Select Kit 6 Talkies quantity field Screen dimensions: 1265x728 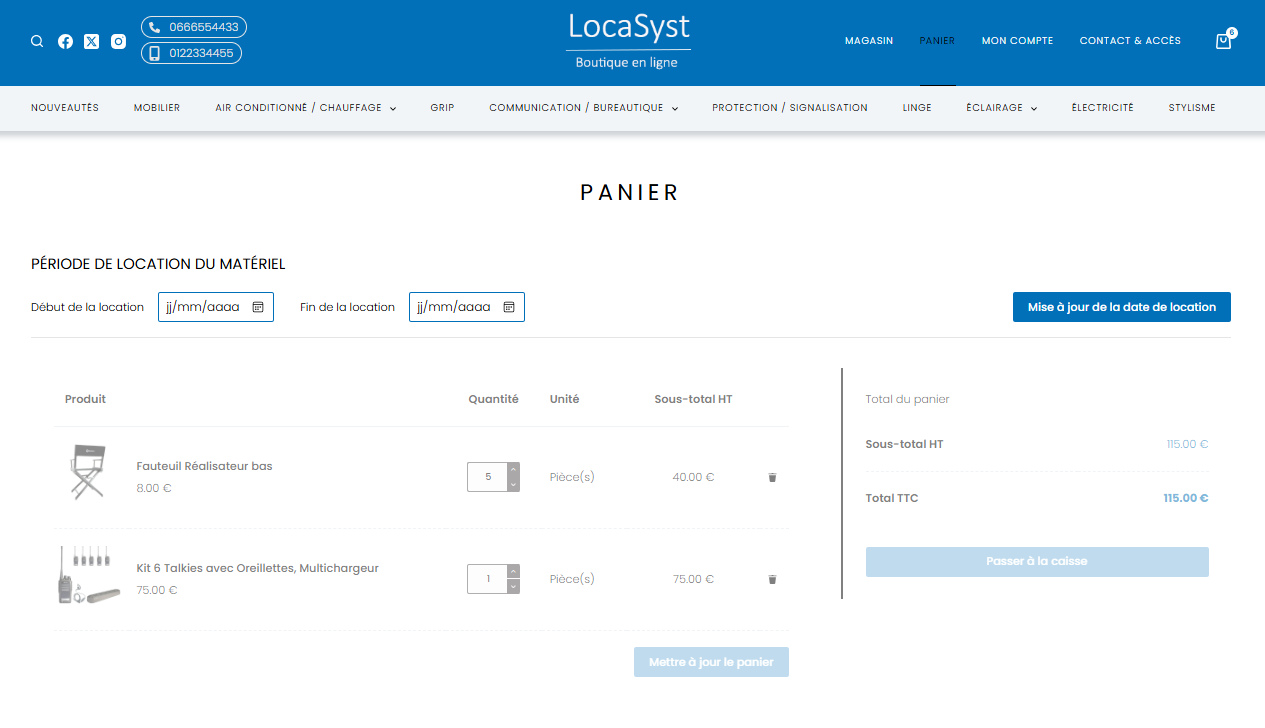pos(488,579)
